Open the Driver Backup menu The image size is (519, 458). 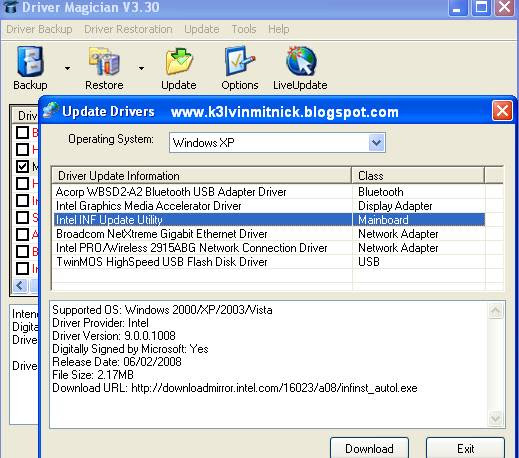(39, 29)
